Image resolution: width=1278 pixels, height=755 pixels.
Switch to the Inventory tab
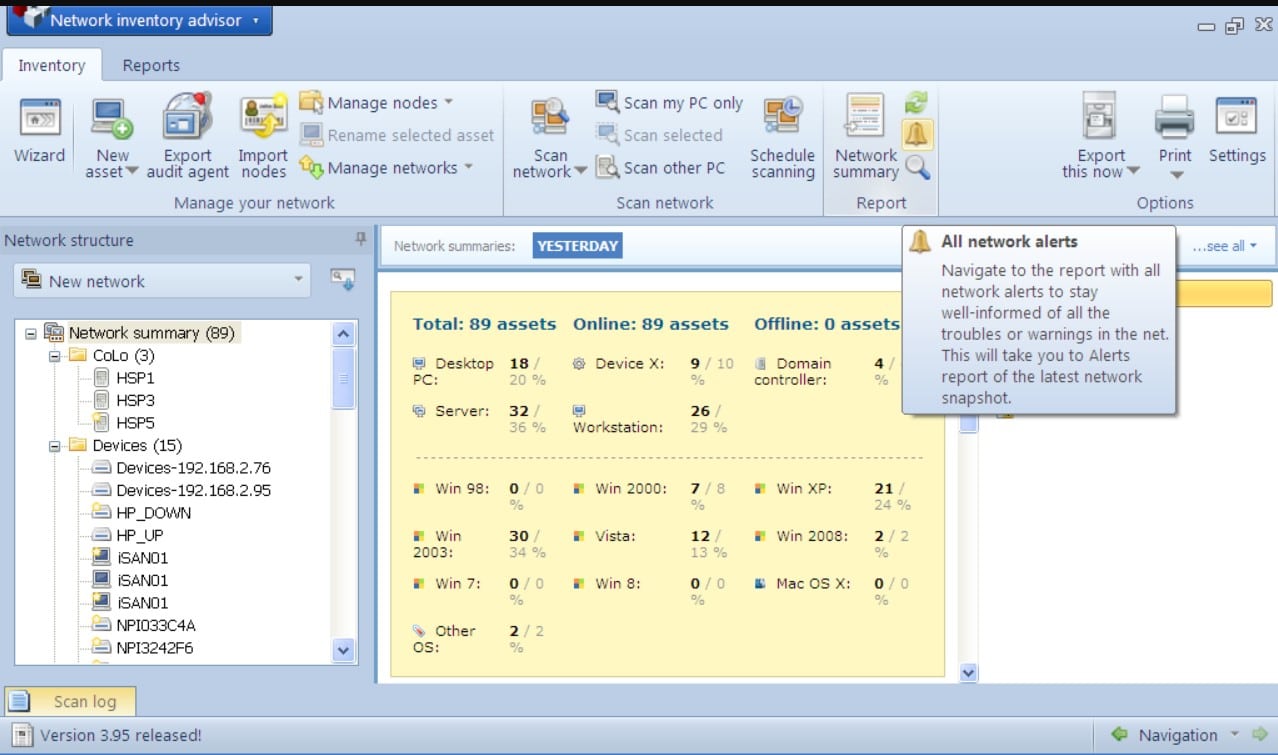(x=51, y=65)
